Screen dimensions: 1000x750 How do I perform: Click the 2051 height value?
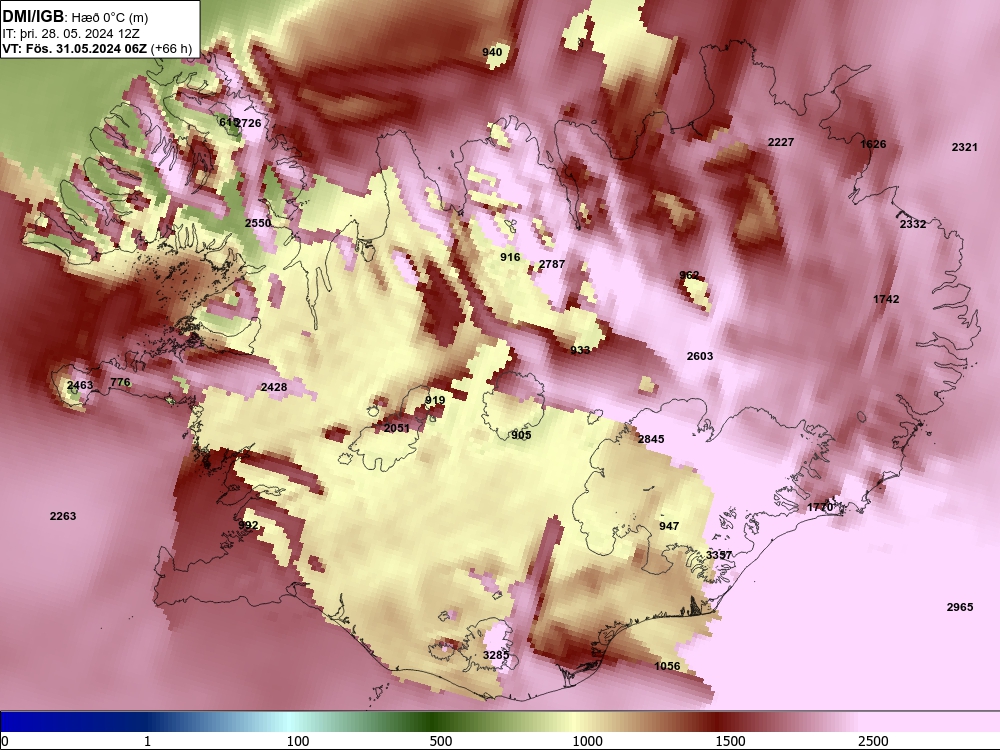coord(397,429)
